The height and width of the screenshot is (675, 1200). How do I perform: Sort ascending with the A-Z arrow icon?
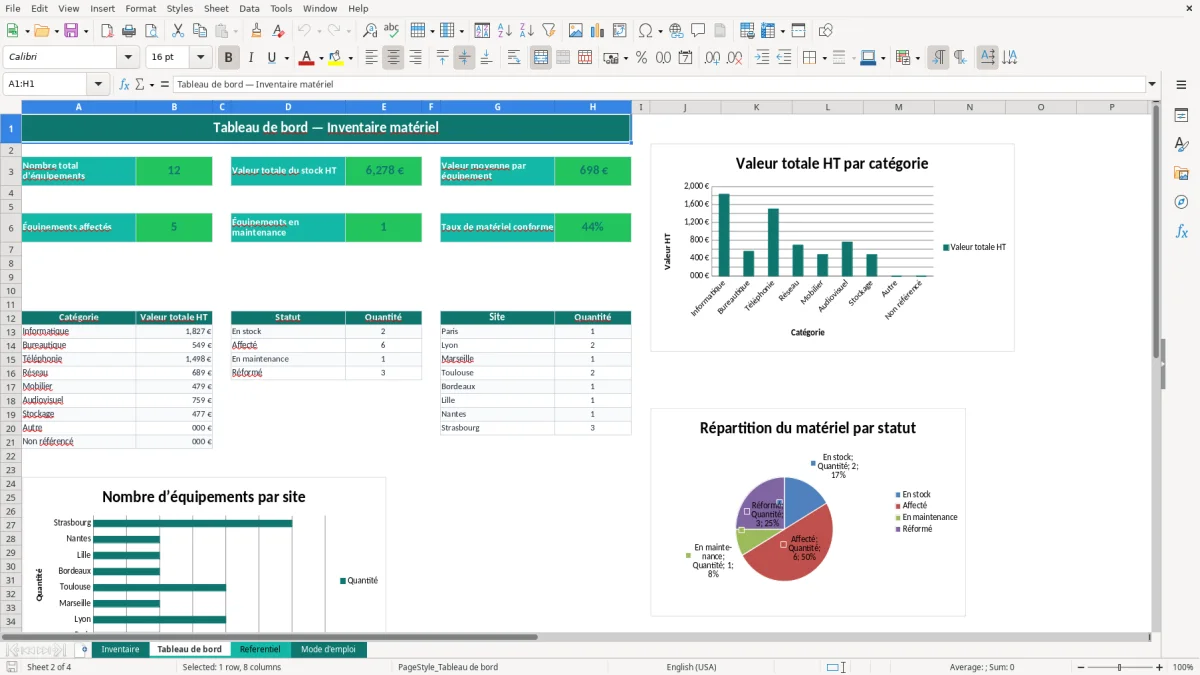504,31
